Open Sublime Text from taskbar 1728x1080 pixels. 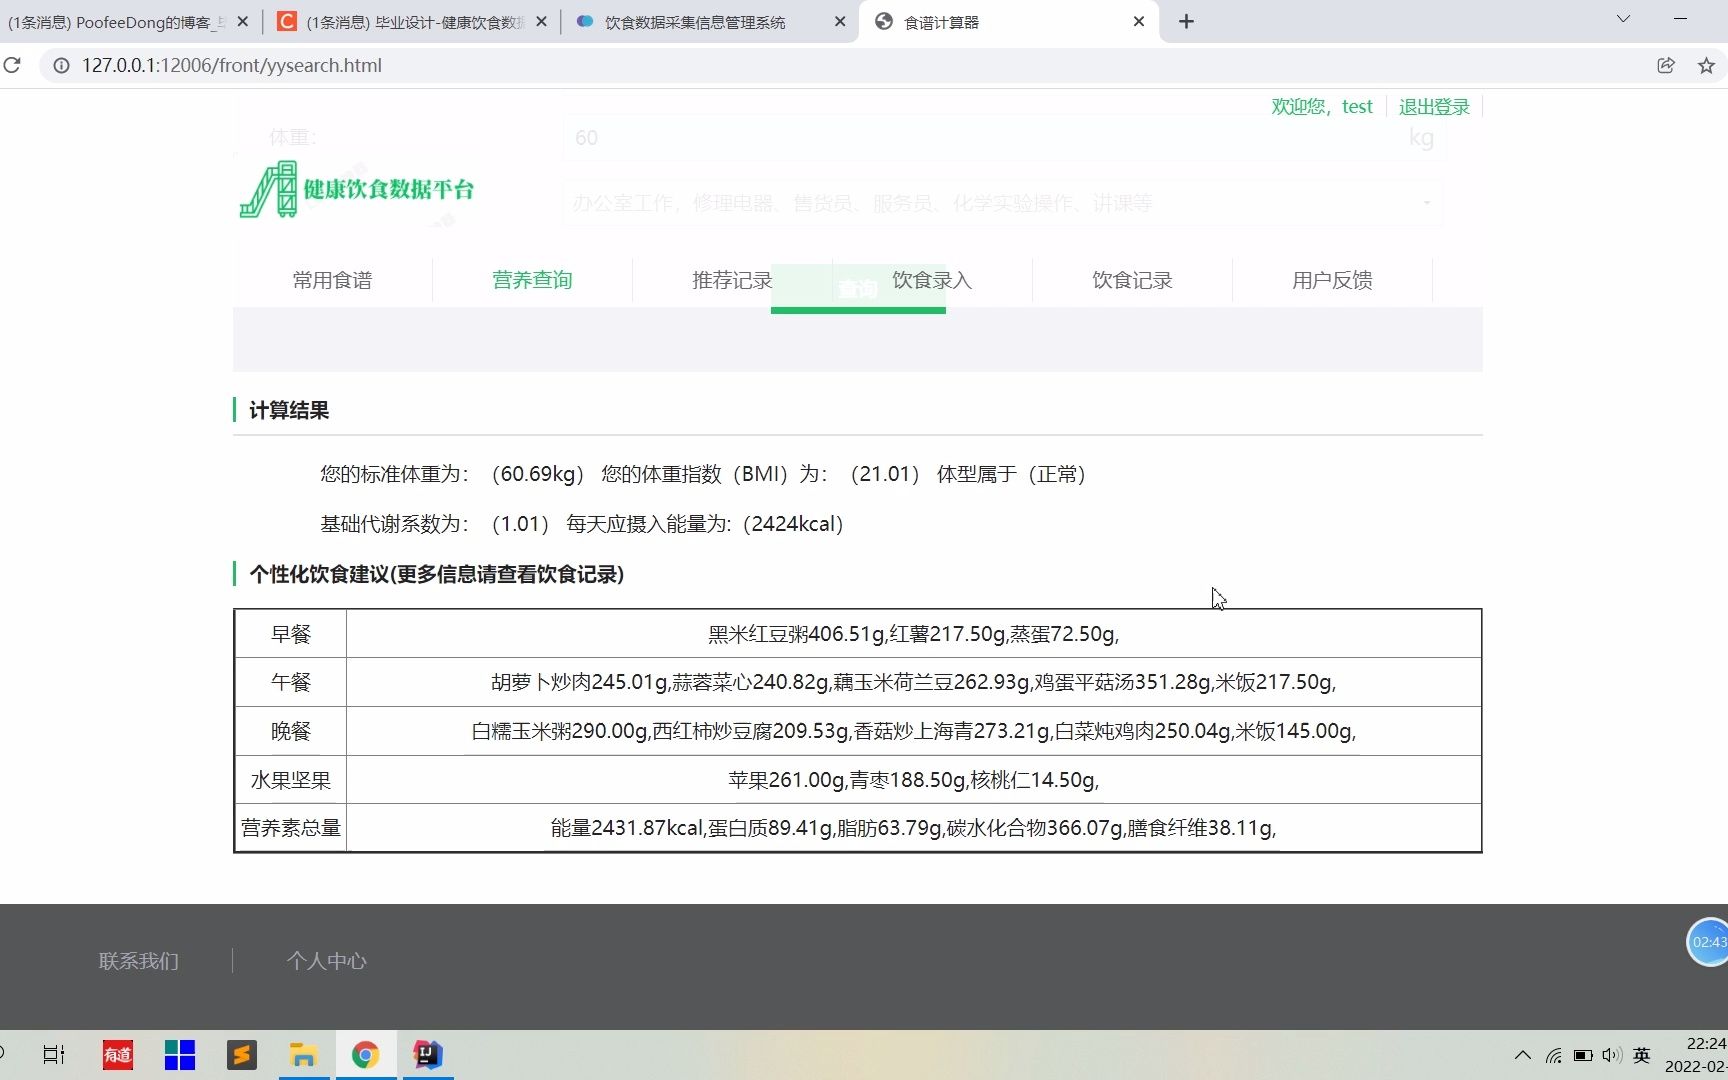point(242,1055)
